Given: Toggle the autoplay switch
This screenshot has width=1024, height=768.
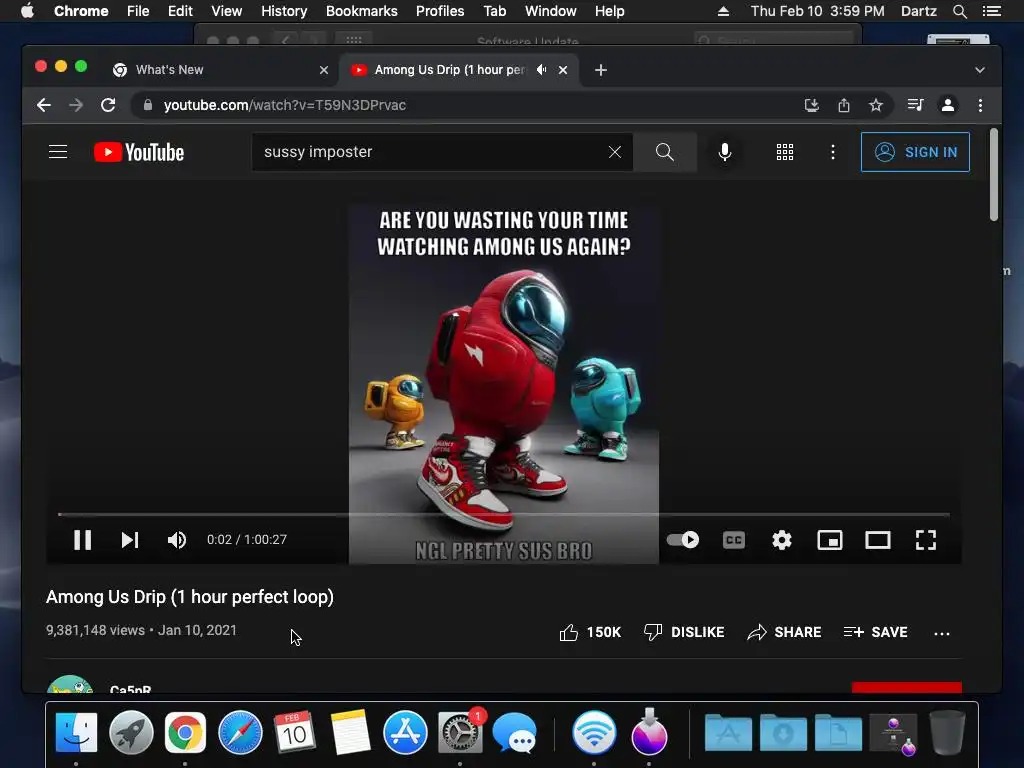Looking at the screenshot, I should (x=683, y=540).
